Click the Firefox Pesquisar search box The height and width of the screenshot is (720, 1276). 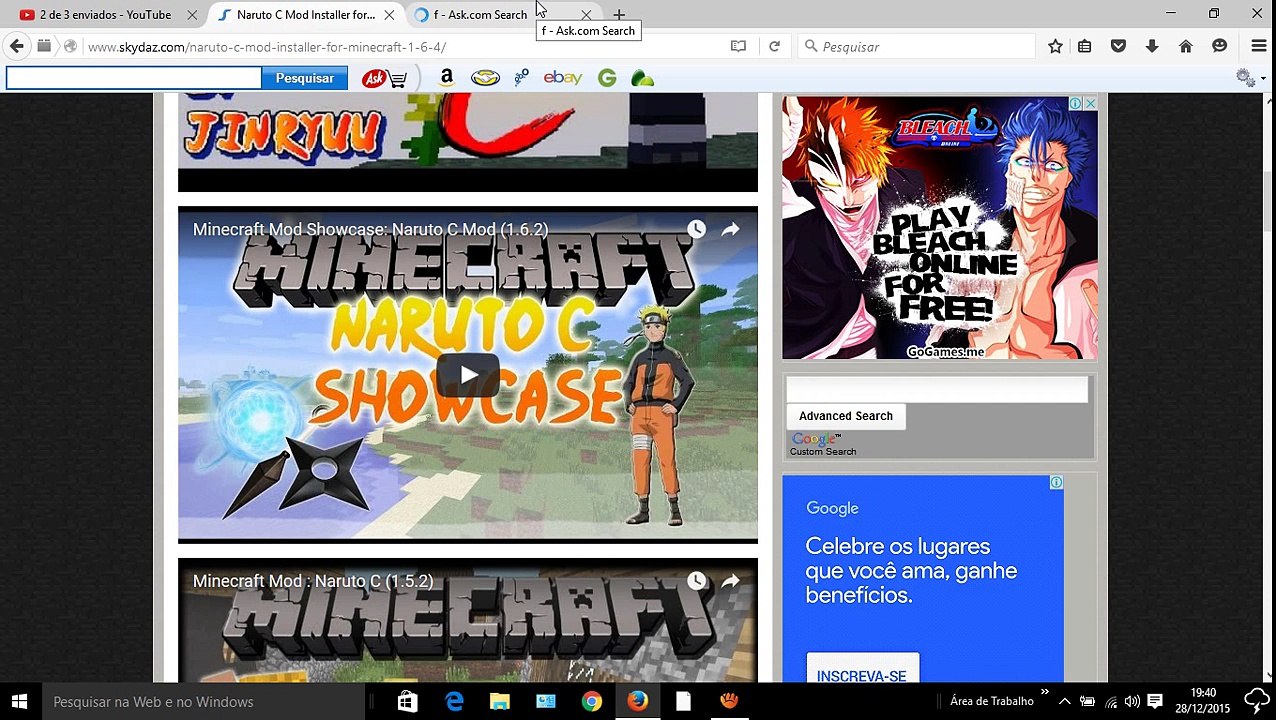click(x=918, y=47)
